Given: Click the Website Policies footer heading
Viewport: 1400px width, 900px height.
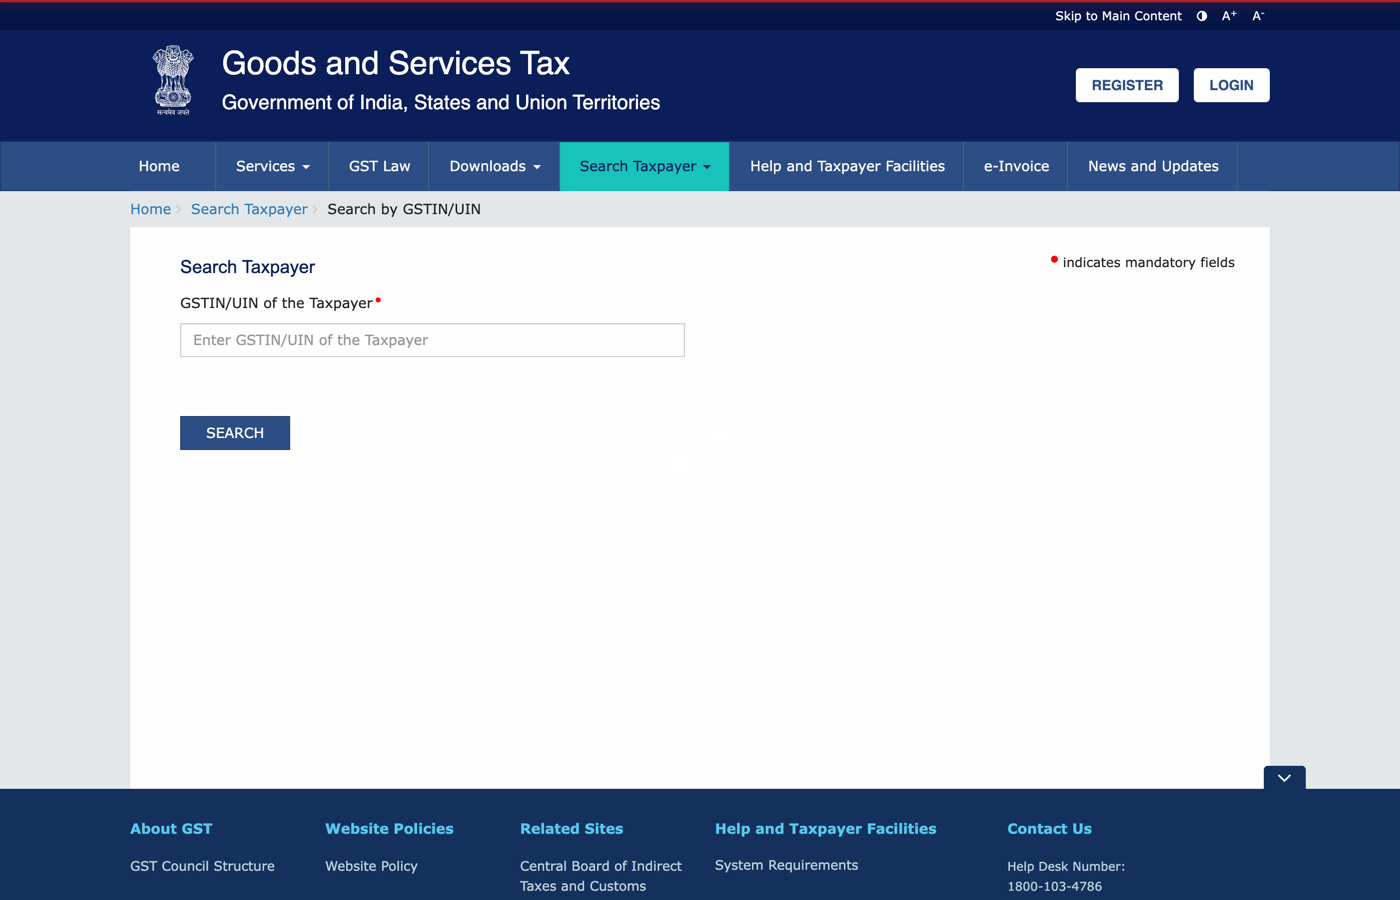Looking at the screenshot, I should pyautogui.click(x=389, y=829).
